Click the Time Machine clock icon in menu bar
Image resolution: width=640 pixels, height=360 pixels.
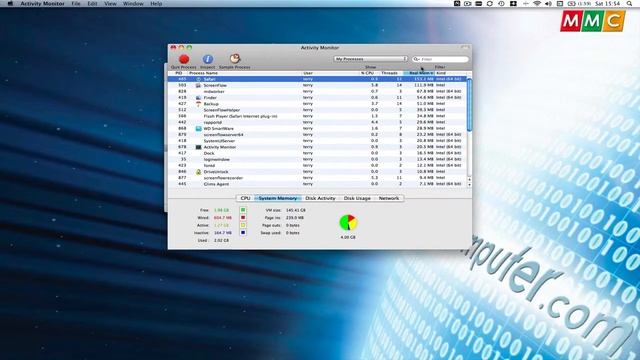click(x=501, y=3)
